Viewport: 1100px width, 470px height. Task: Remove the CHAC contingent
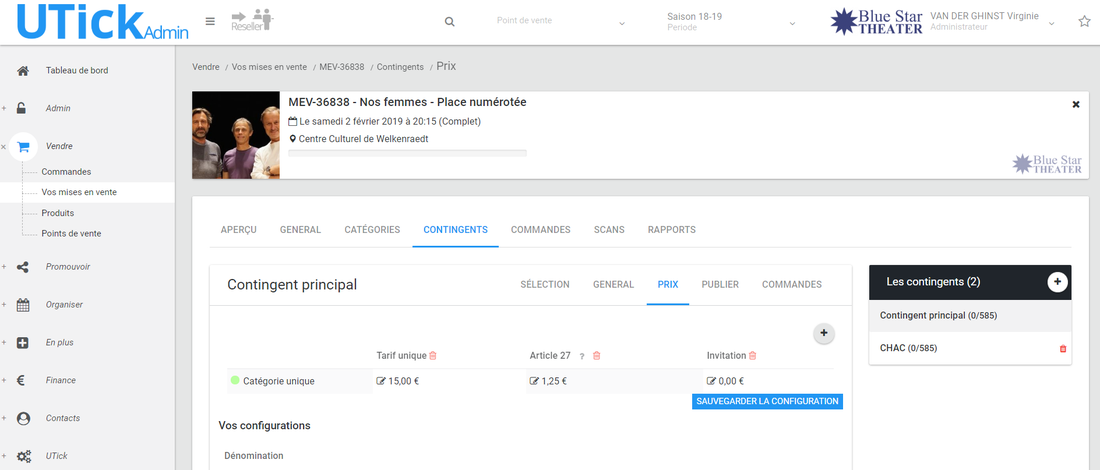[x=1062, y=349]
